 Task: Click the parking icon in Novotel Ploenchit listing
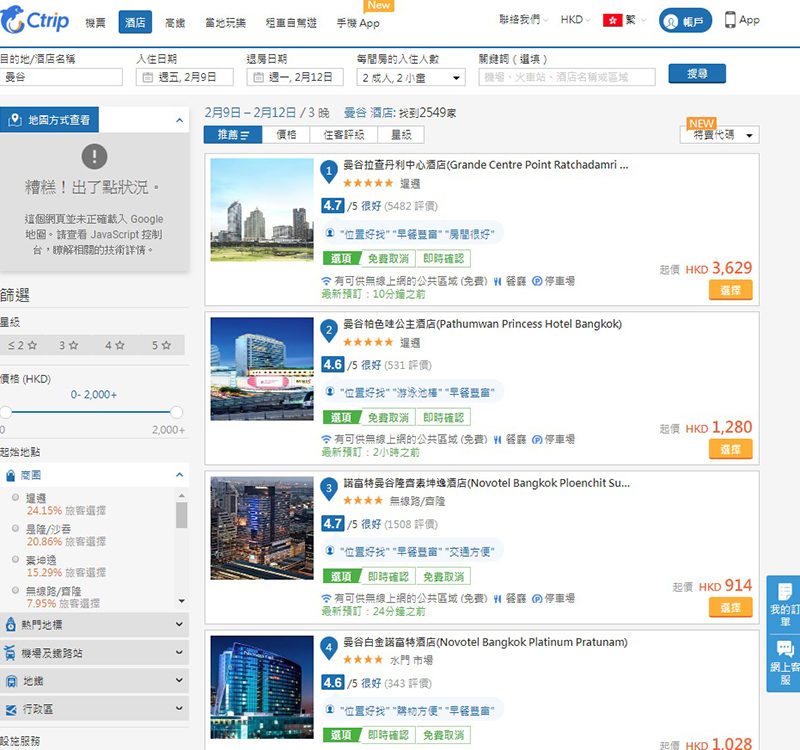tap(537, 598)
